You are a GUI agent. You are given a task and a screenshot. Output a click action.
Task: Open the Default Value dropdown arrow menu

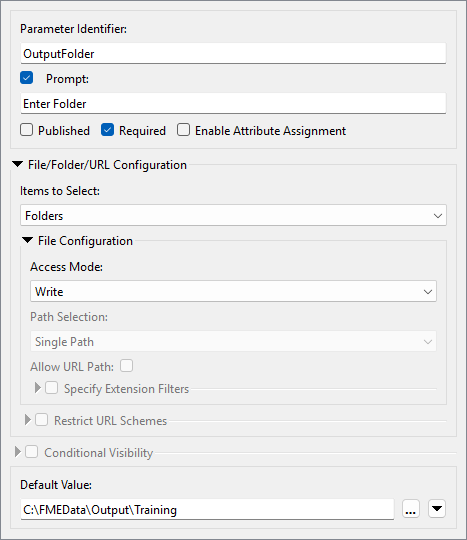(x=437, y=509)
